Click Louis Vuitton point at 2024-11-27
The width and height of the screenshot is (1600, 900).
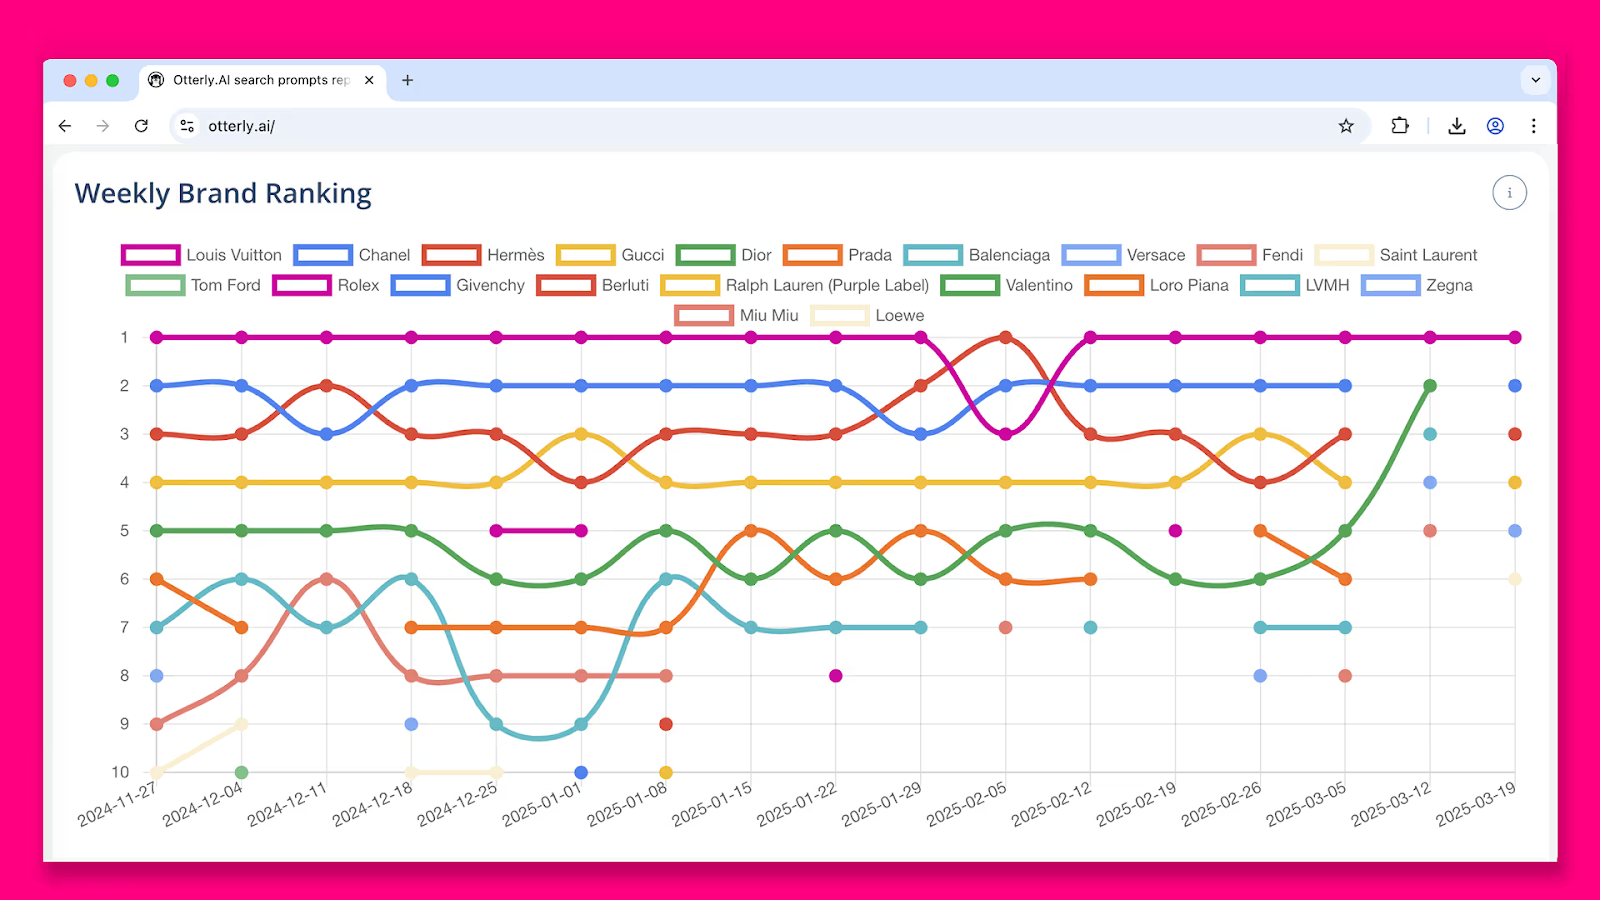coord(156,337)
